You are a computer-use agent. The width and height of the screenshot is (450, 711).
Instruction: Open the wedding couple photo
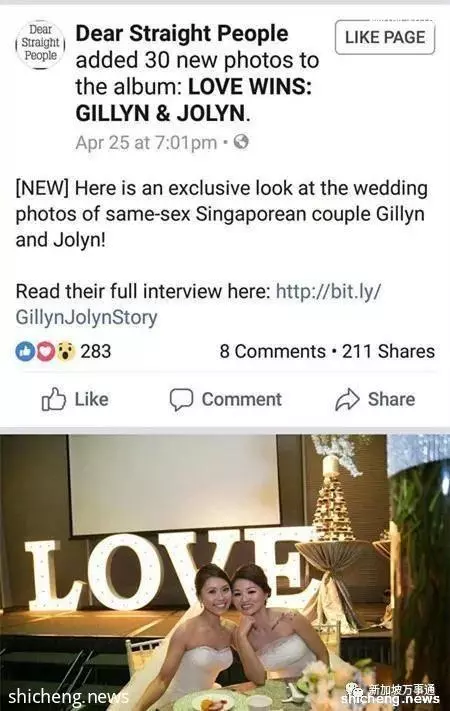225,573
